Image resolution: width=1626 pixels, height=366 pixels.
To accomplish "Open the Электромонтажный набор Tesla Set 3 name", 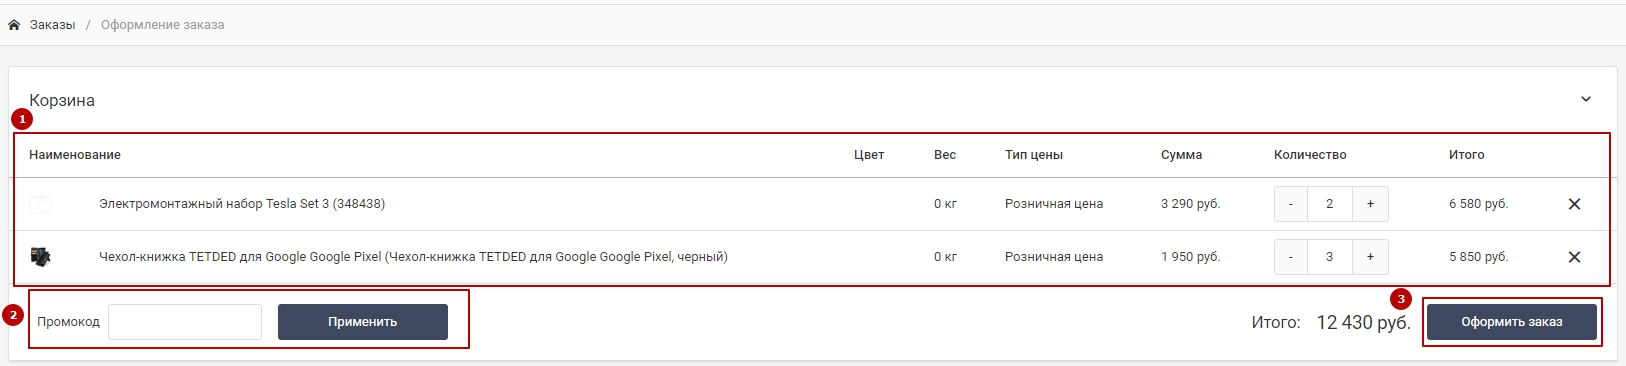I will click(242, 204).
